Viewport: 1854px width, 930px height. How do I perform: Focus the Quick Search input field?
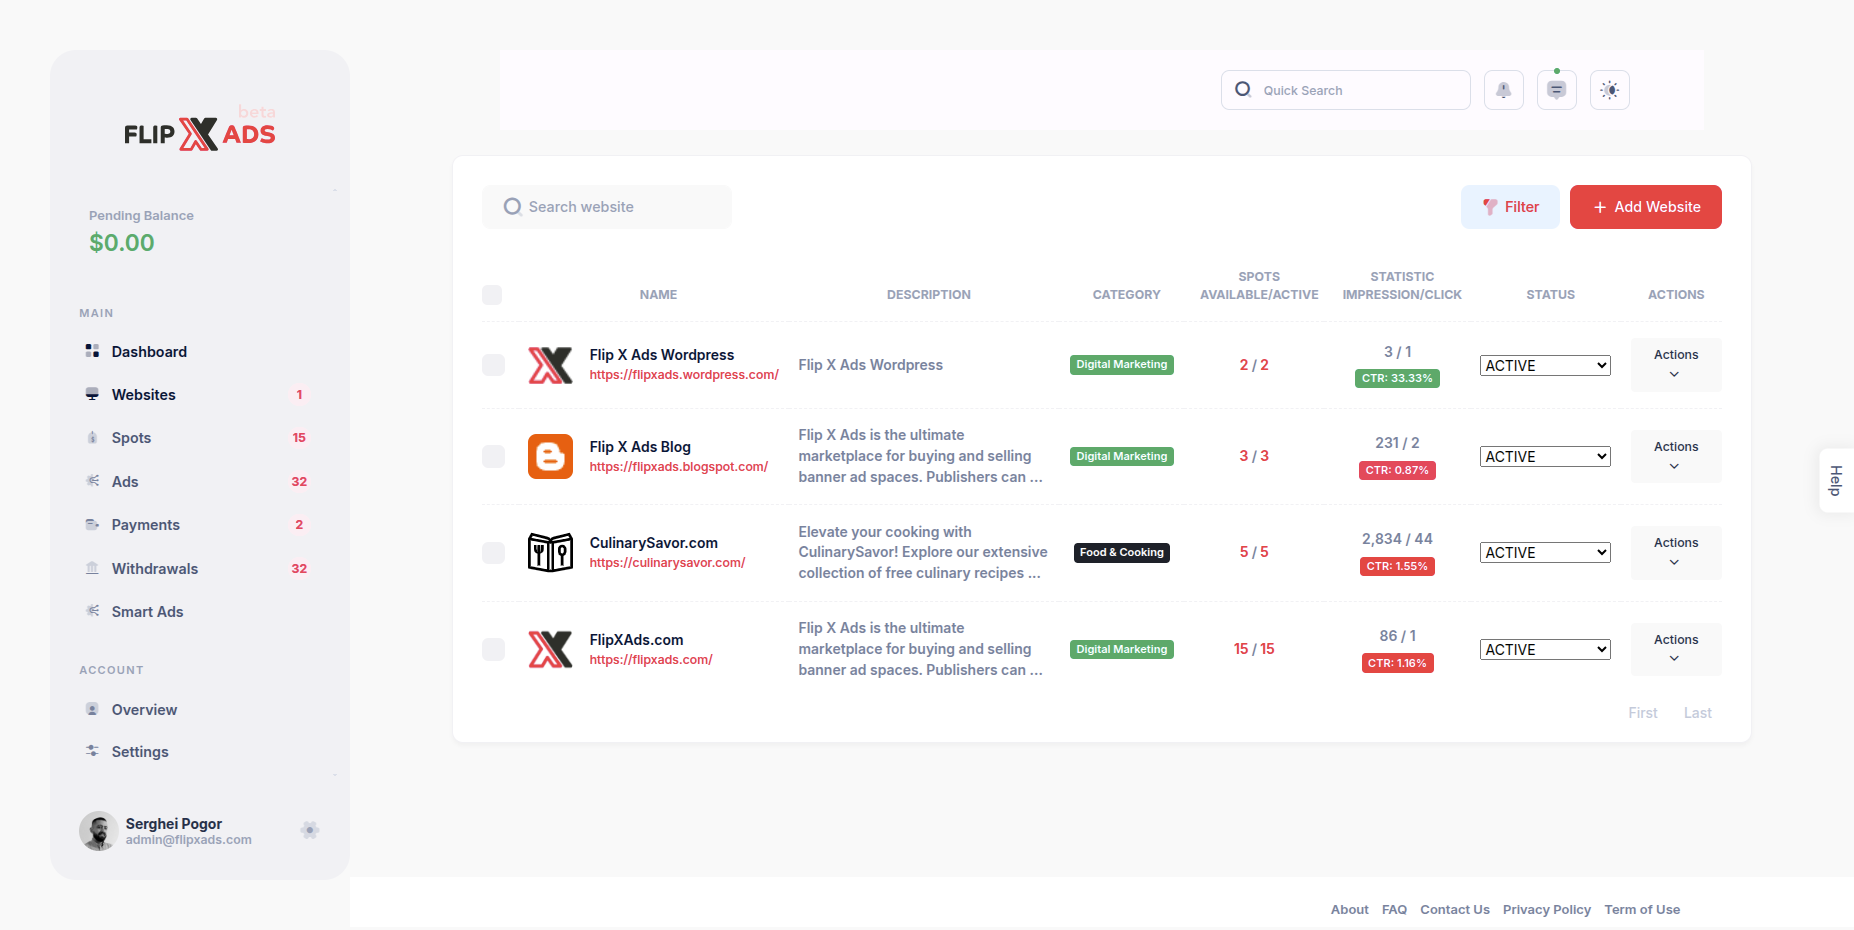1346,90
